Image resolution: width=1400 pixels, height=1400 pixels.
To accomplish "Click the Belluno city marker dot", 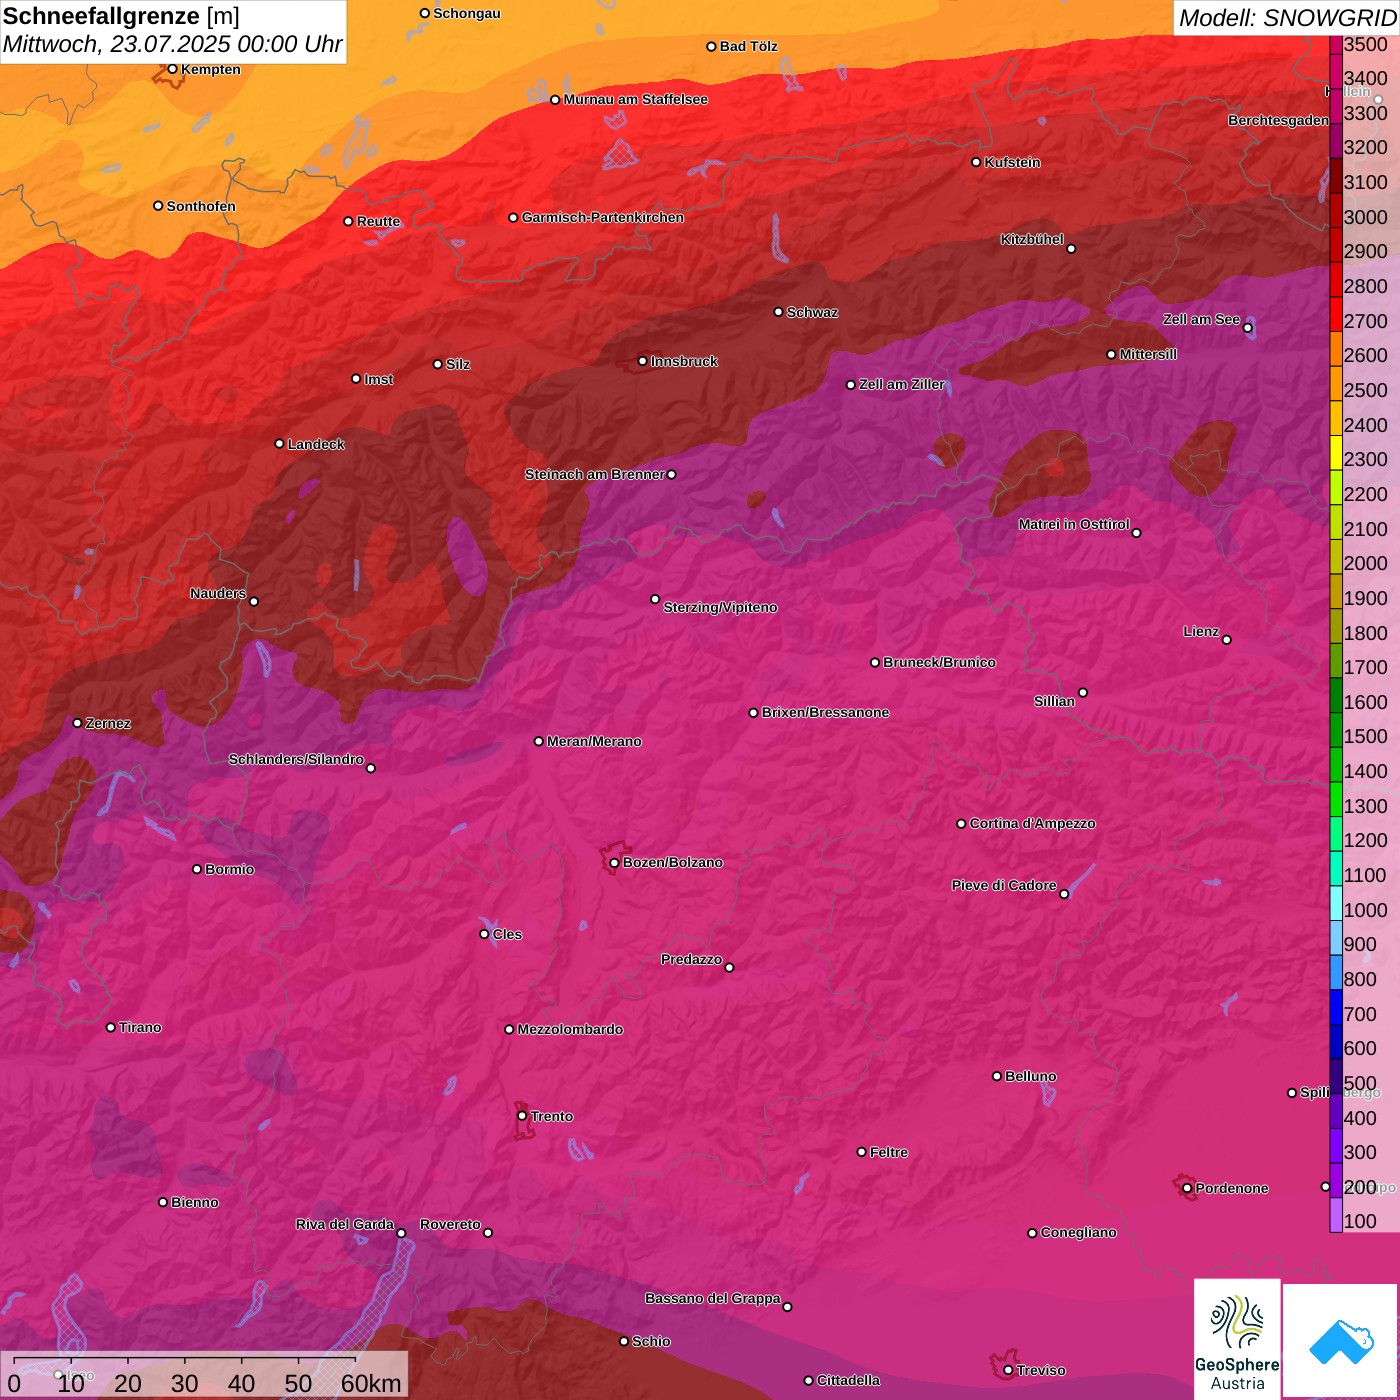I will tap(996, 1076).
